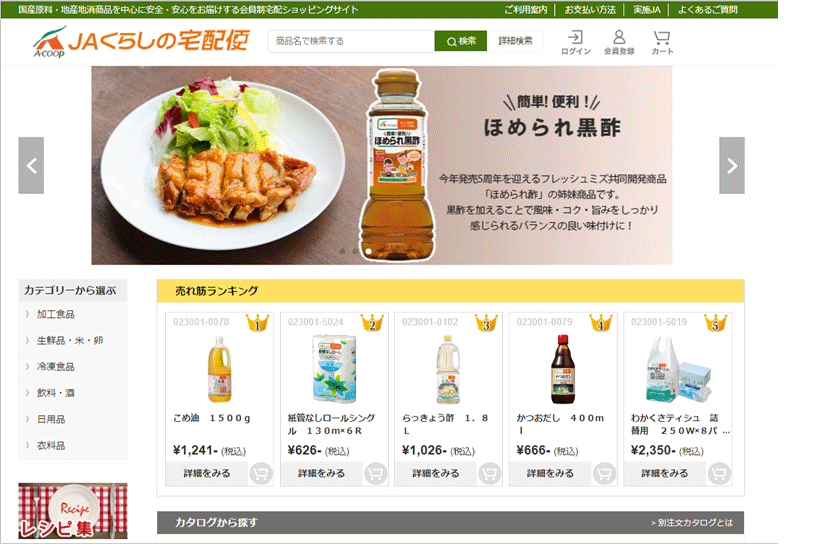Click the 会員登録 member registration icon

(x=619, y=42)
